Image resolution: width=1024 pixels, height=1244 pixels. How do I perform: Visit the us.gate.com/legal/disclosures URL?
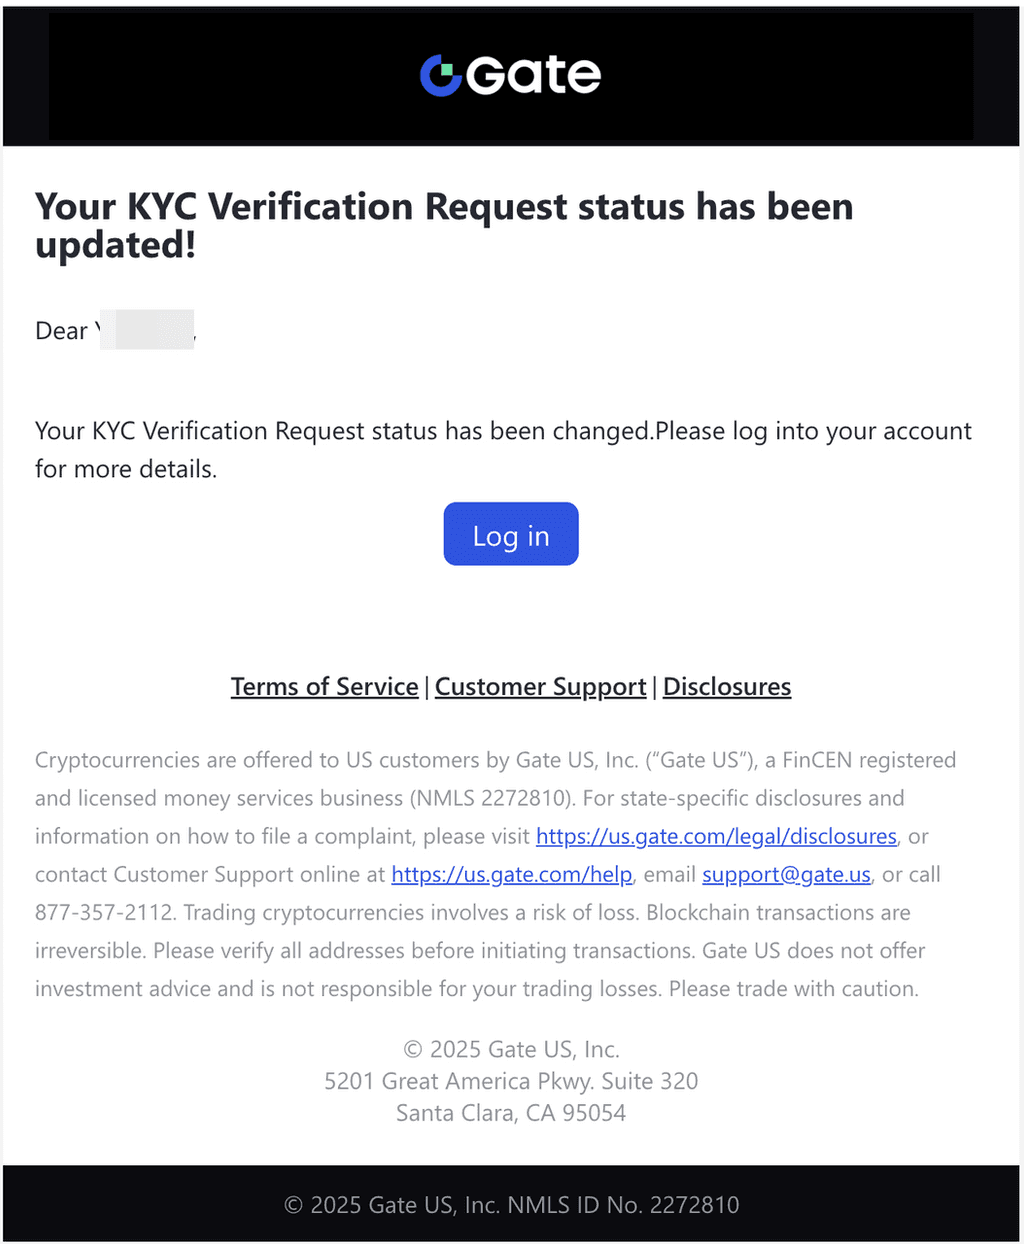coord(716,836)
